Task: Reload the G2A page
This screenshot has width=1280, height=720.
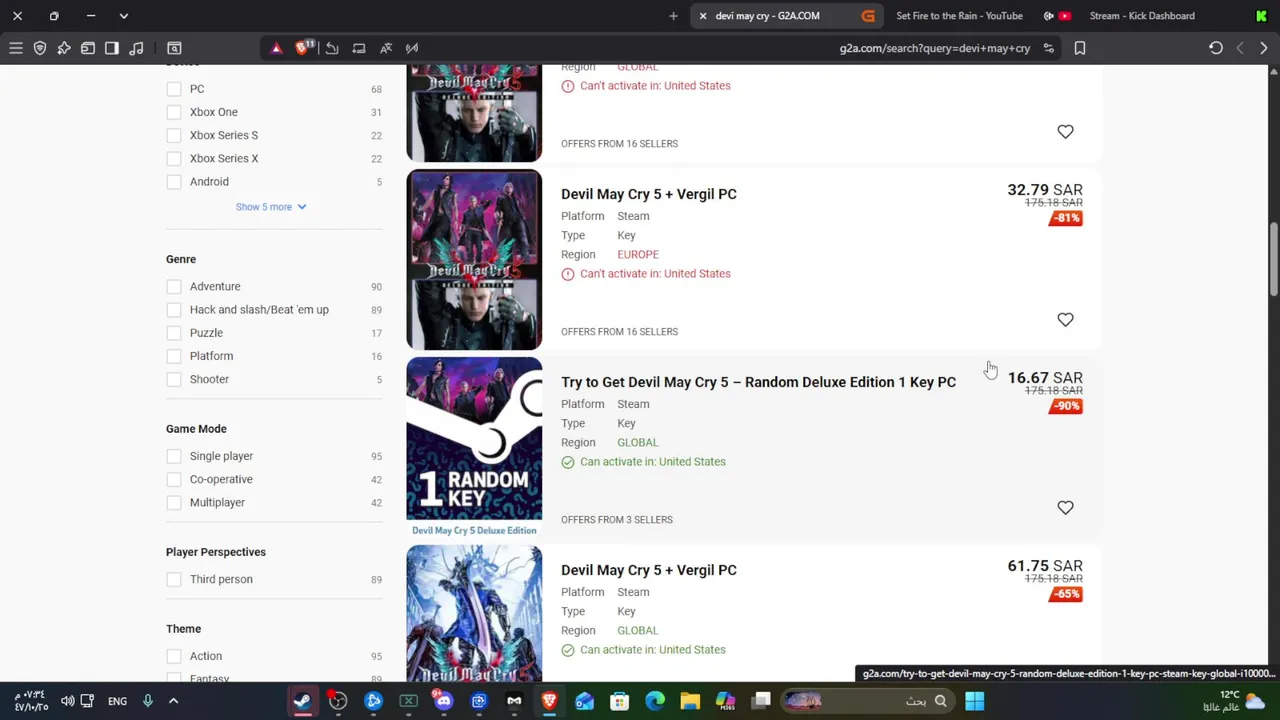Action: pos(1216,48)
